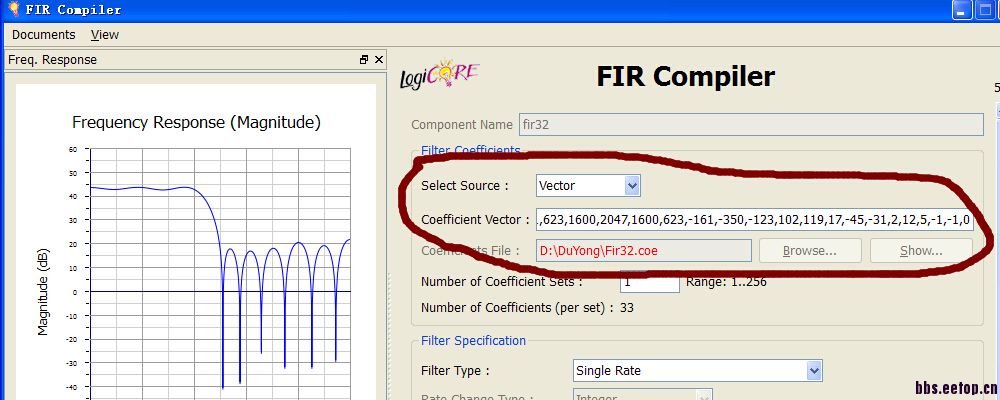This screenshot has height=400, width=1000.
Task: Open the Select Source dropdown
Action: coord(588,186)
